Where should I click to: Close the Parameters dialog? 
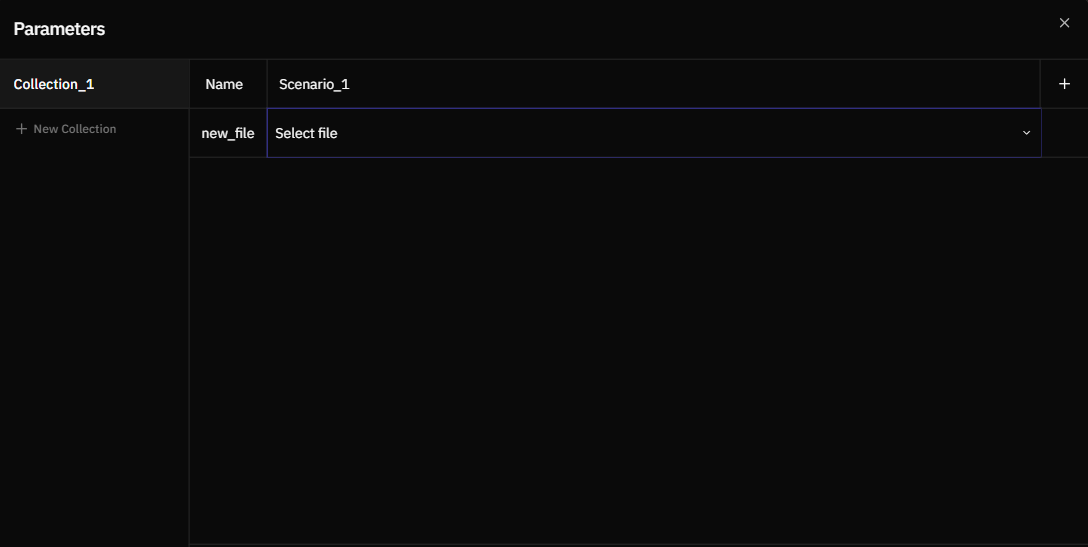pos(1064,23)
